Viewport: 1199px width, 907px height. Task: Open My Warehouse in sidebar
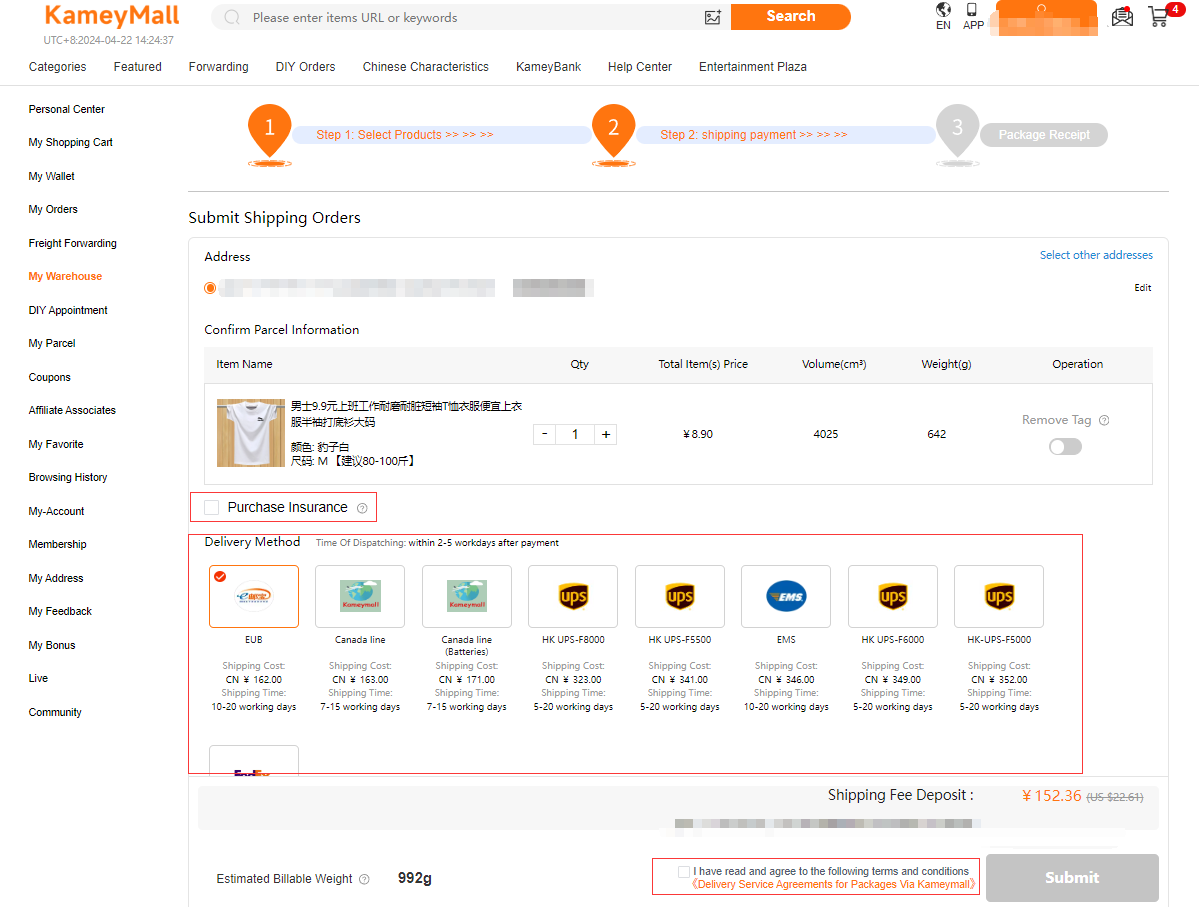point(65,277)
